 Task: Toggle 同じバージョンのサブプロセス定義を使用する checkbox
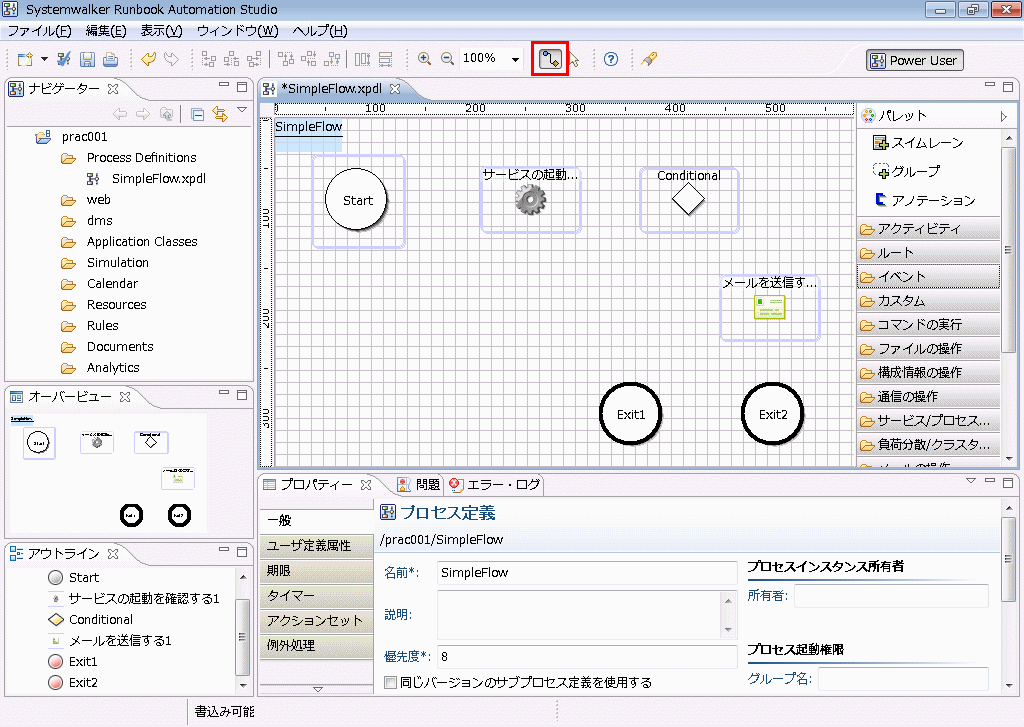click(391, 683)
